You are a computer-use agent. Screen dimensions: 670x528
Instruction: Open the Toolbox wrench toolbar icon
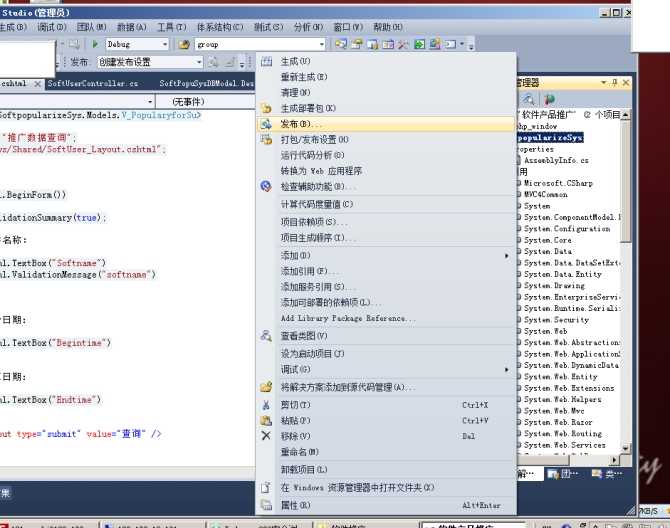tap(403, 44)
